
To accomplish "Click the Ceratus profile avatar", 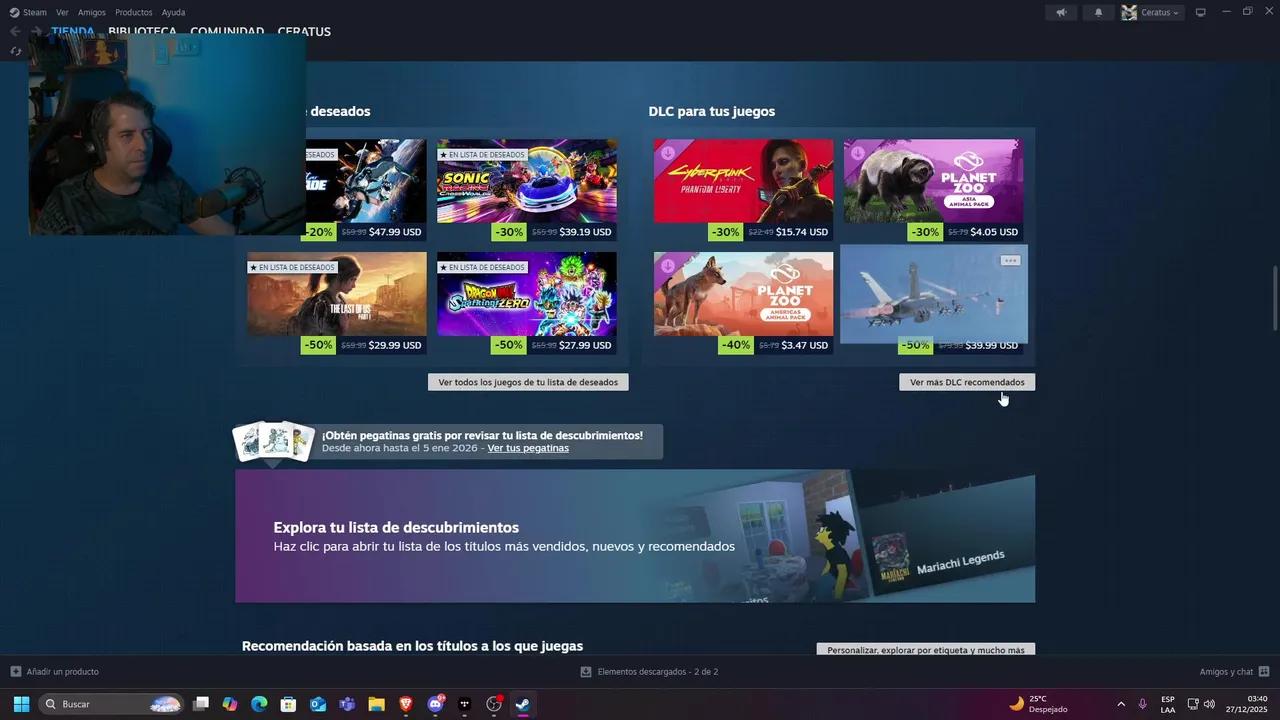I will pyautogui.click(x=1129, y=13).
